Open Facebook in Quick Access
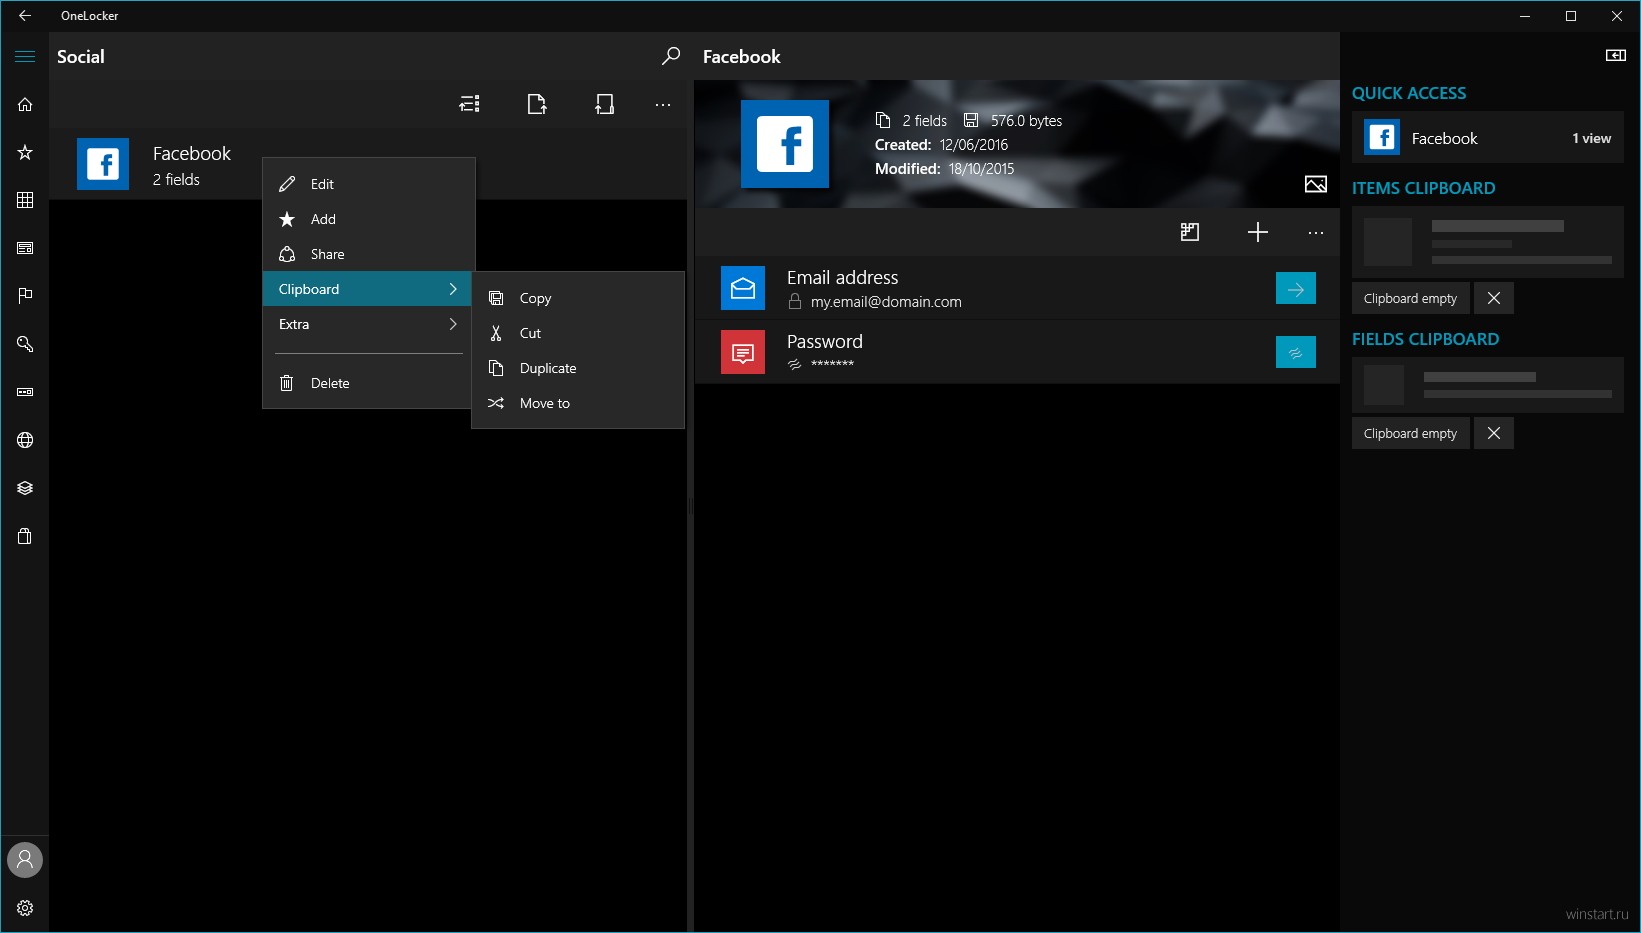This screenshot has height=933, width=1641. point(1488,138)
